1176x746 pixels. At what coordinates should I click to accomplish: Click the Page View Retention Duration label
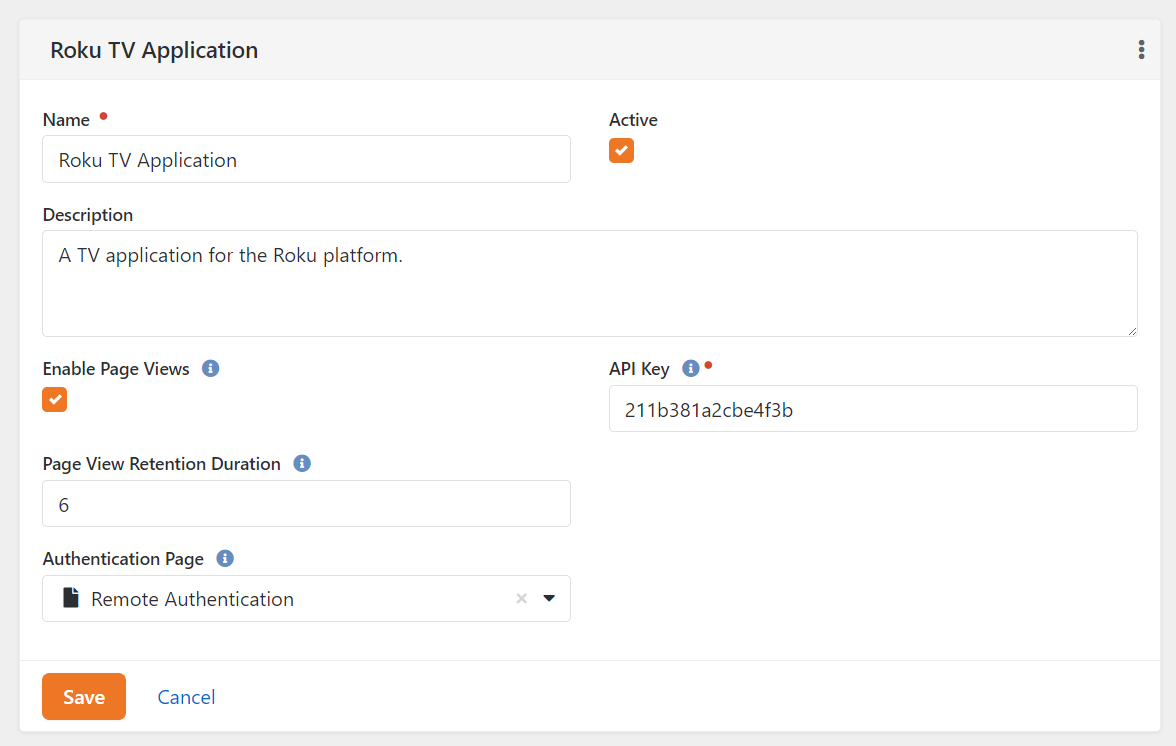[161, 464]
